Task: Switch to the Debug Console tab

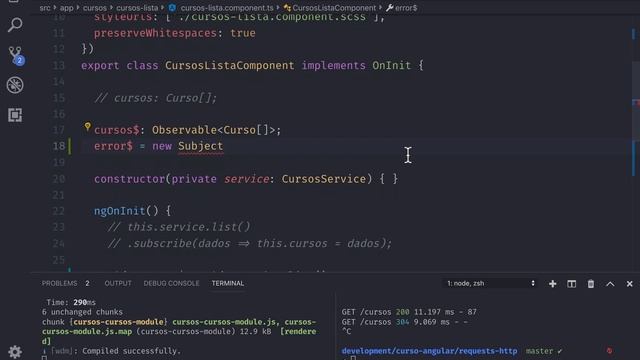Action: tap(171, 283)
